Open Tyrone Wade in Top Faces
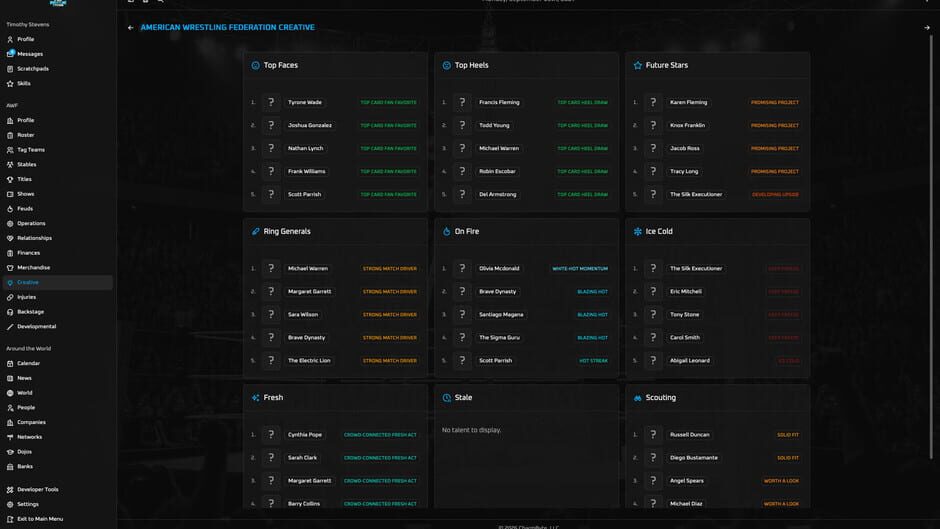Image resolution: width=940 pixels, height=529 pixels. [305, 103]
